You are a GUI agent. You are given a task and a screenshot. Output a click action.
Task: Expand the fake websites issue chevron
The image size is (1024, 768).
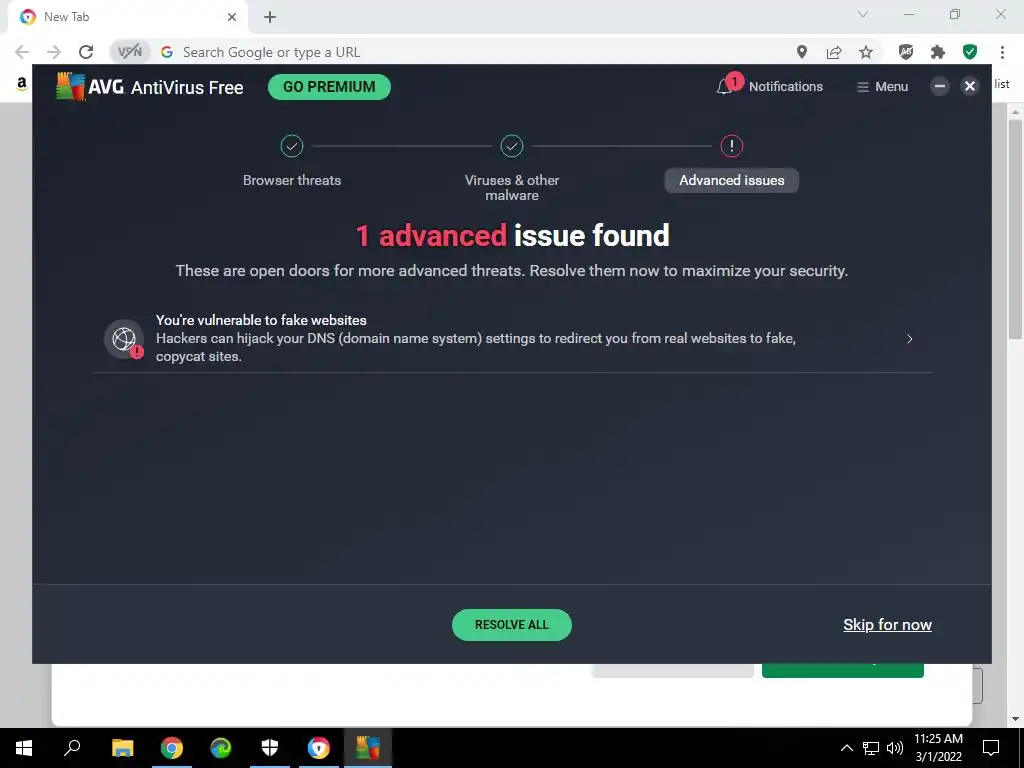[910, 338]
